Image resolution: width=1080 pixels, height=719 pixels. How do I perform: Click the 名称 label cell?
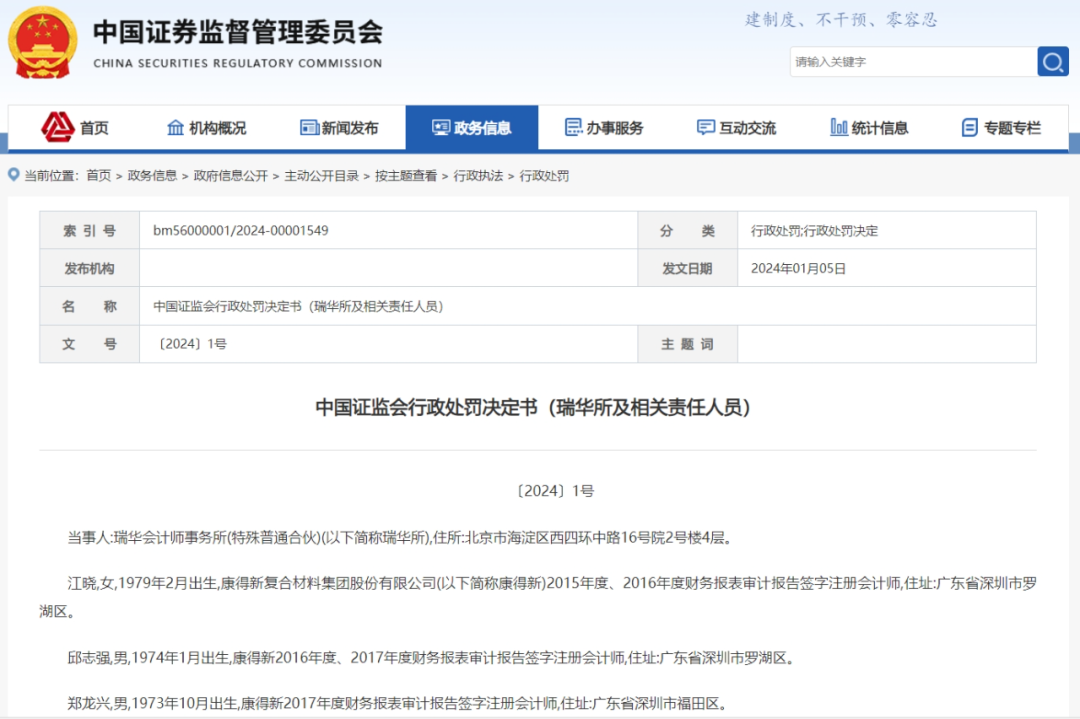click(x=90, y=306)
